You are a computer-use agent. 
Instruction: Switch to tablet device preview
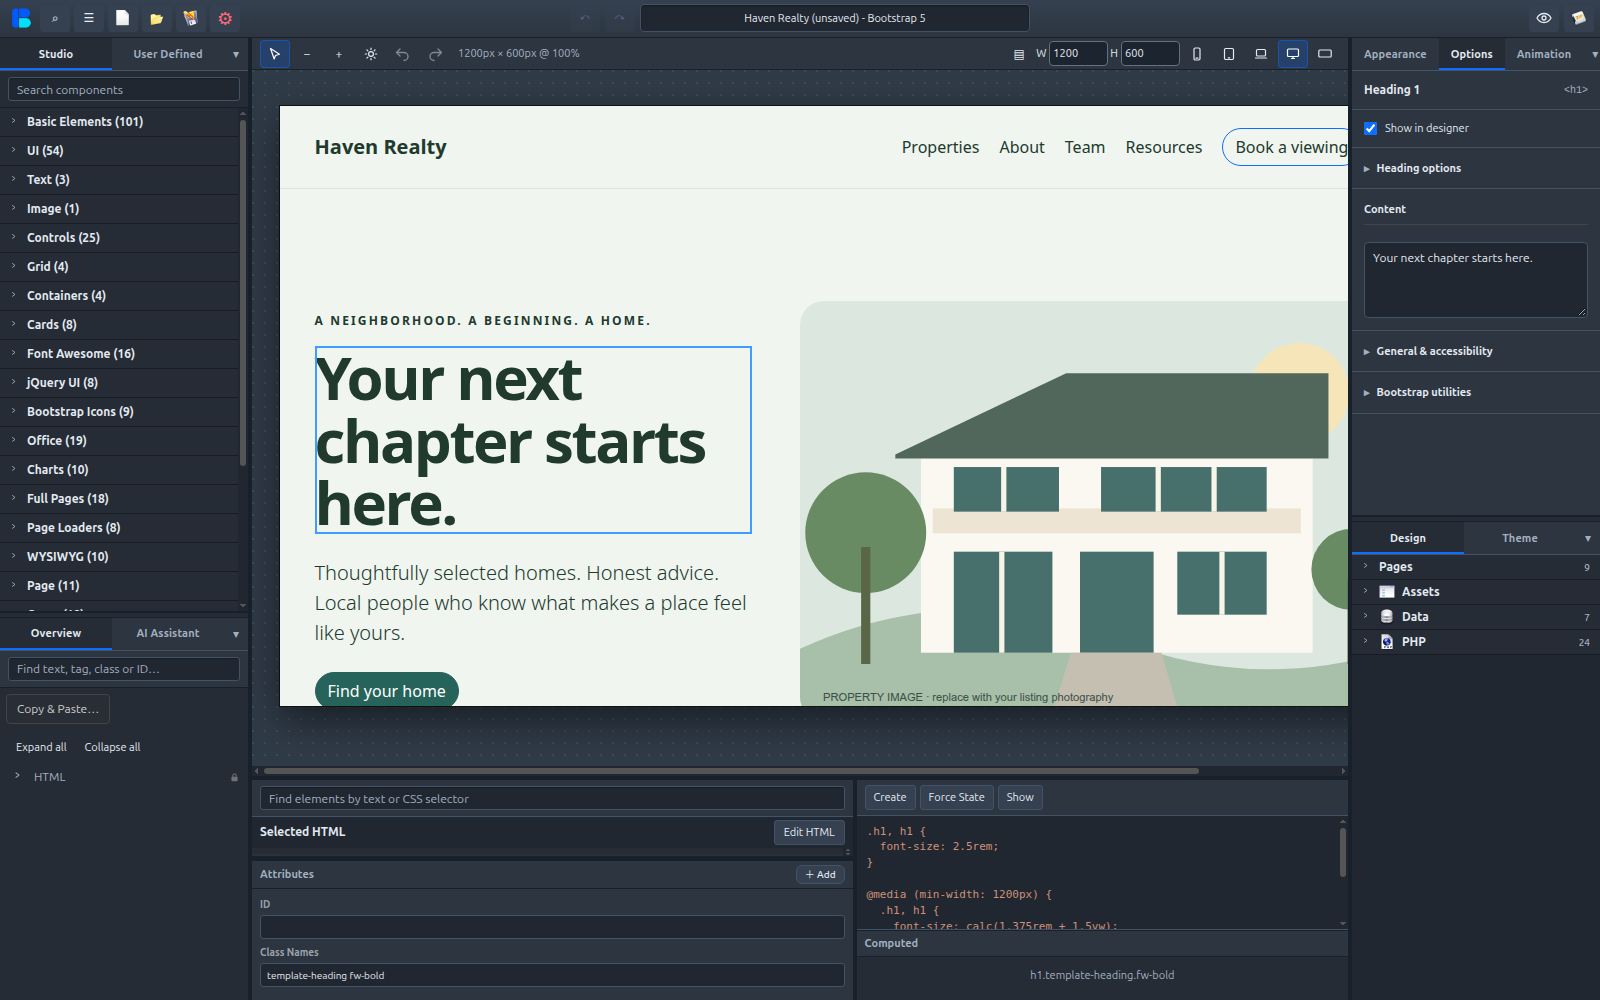click(1229, 54)
